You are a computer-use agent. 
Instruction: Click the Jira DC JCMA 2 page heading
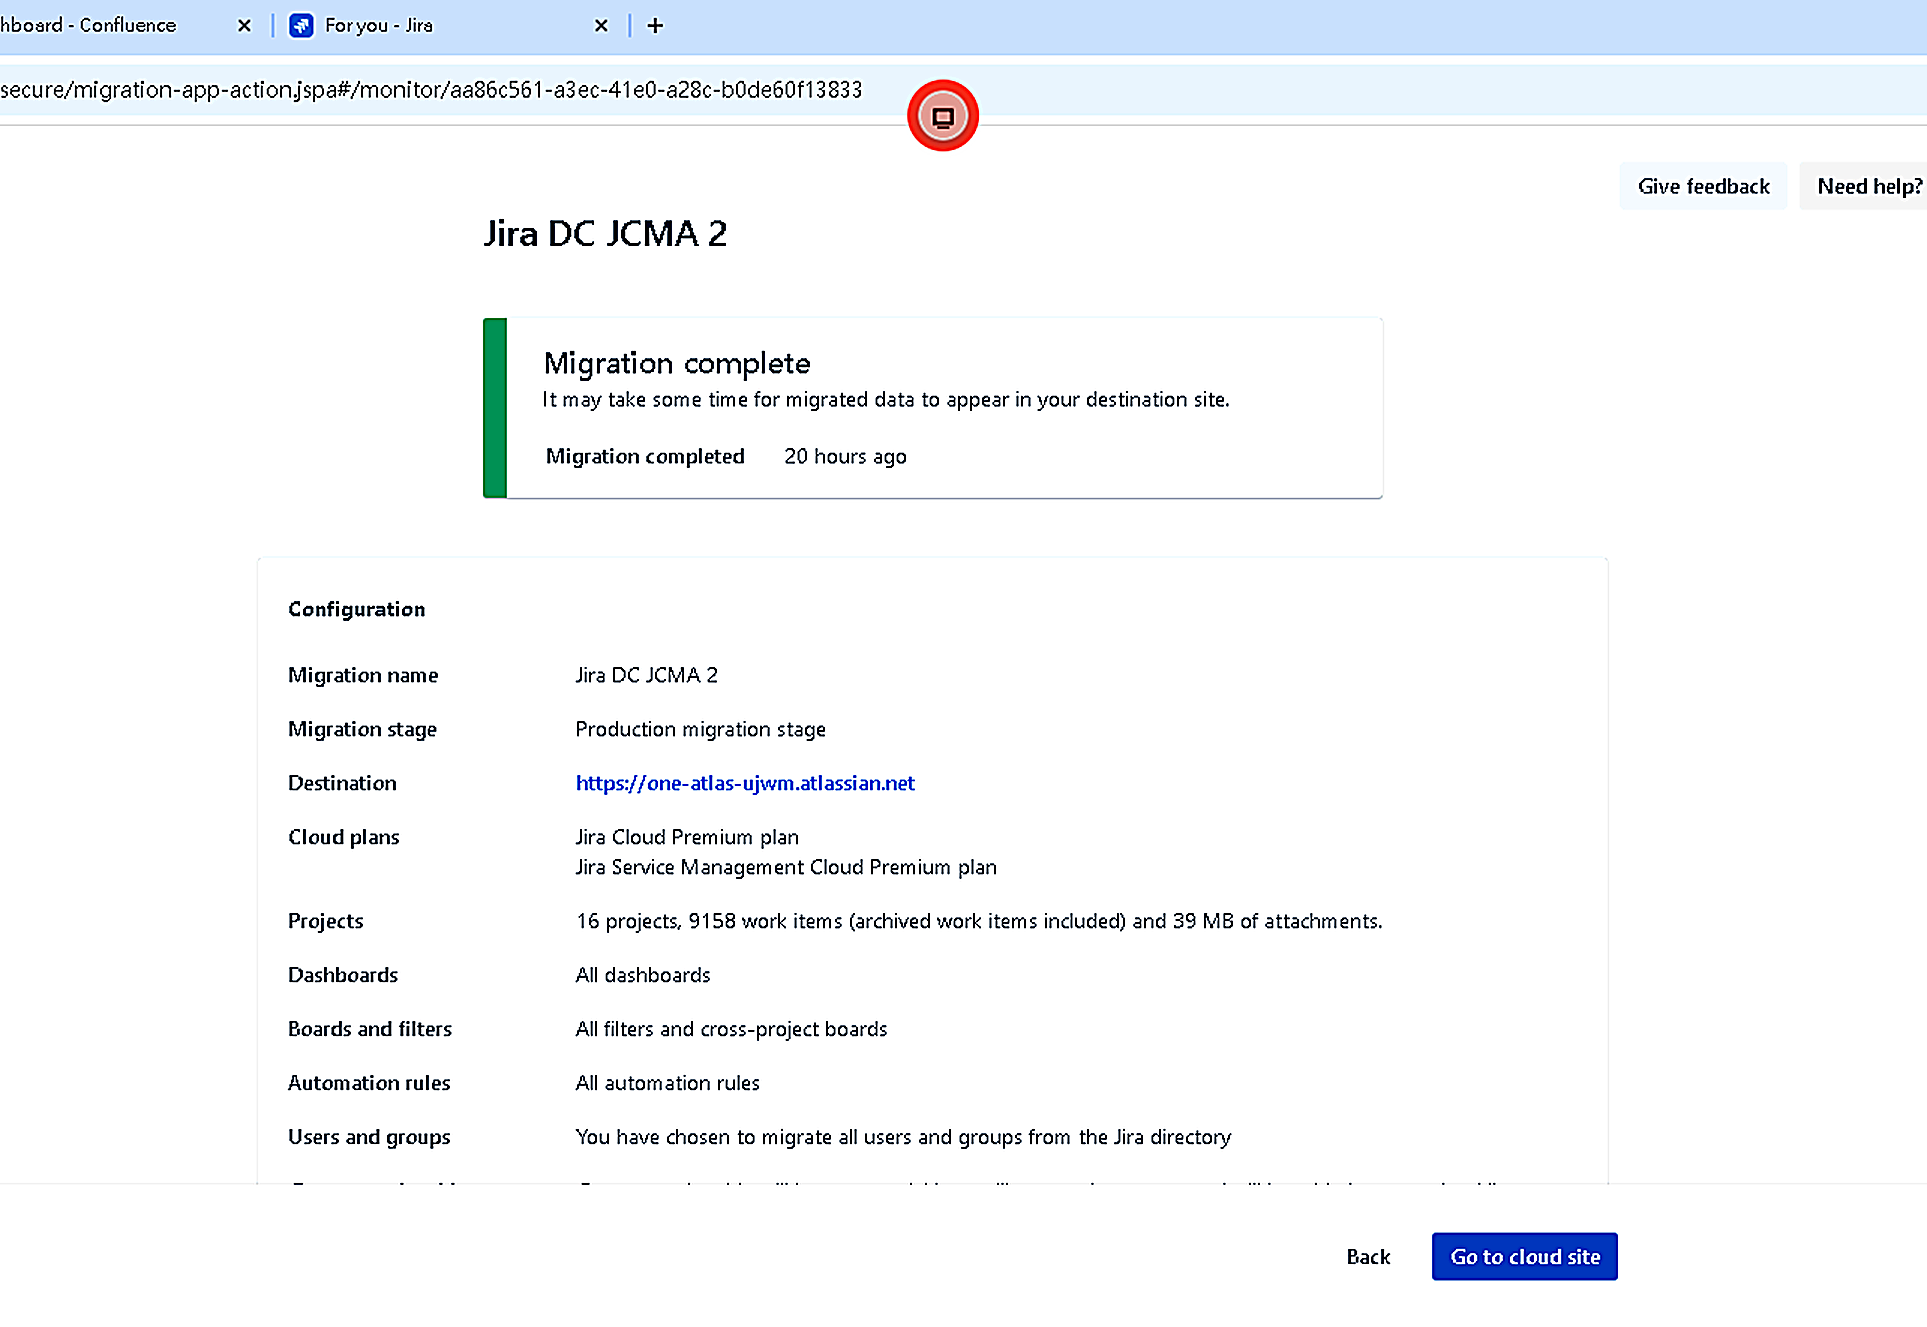tap(605, 234)
